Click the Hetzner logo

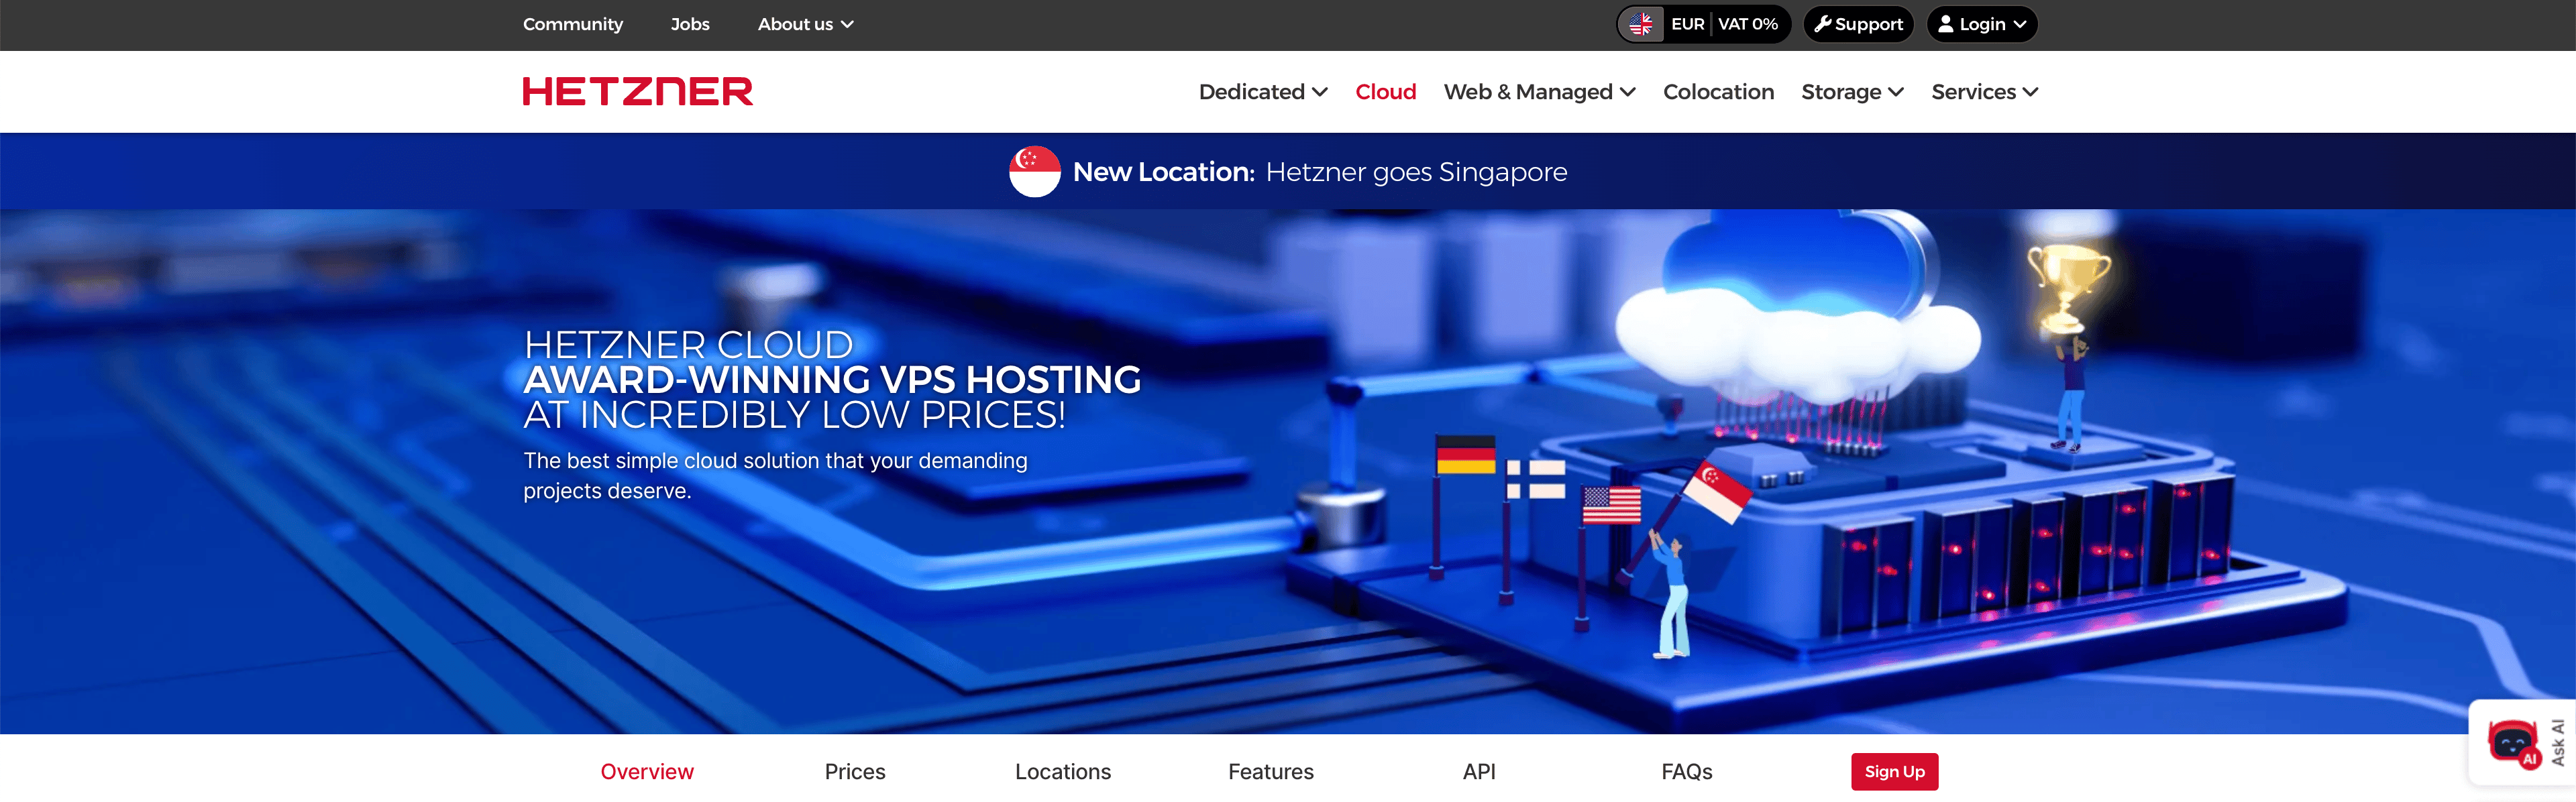tap(637, 92)
